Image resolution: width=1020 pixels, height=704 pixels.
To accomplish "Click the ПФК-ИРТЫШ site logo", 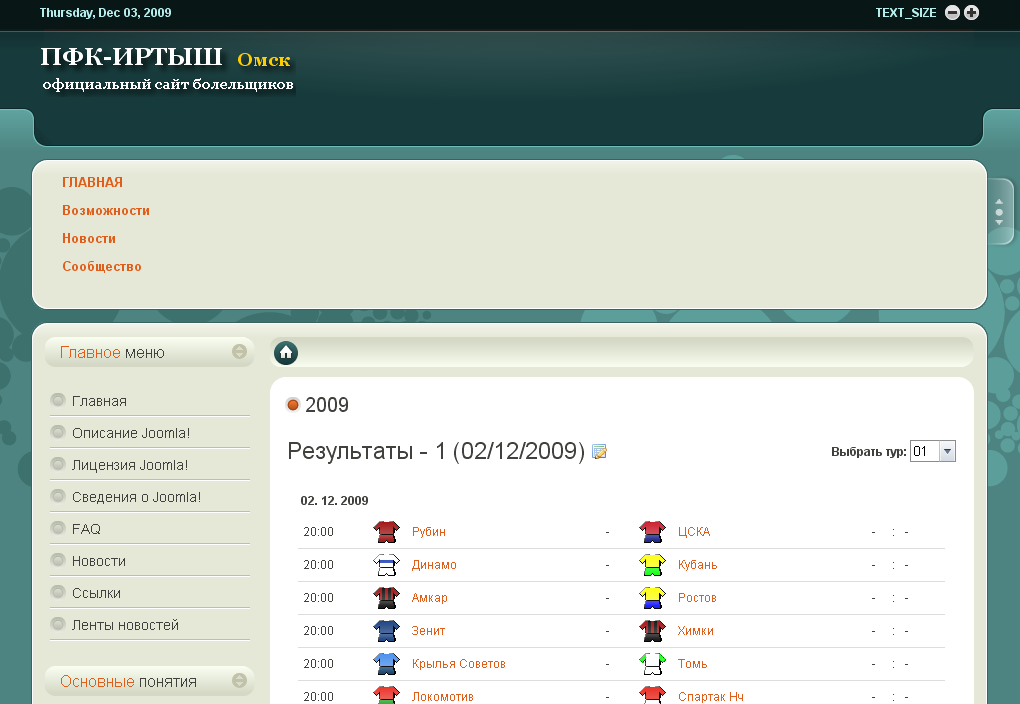I will pos(167,69).
